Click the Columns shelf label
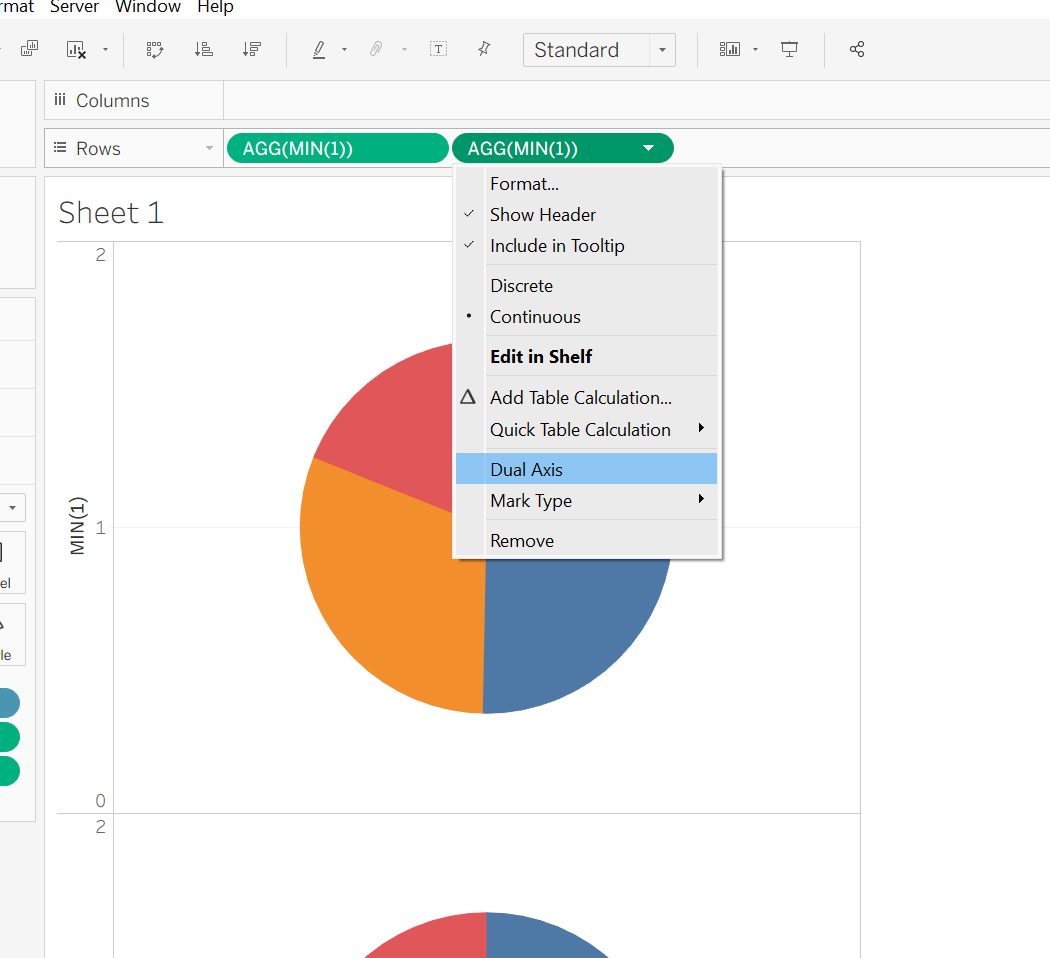 pyautogui.click(x=112, y=100)
